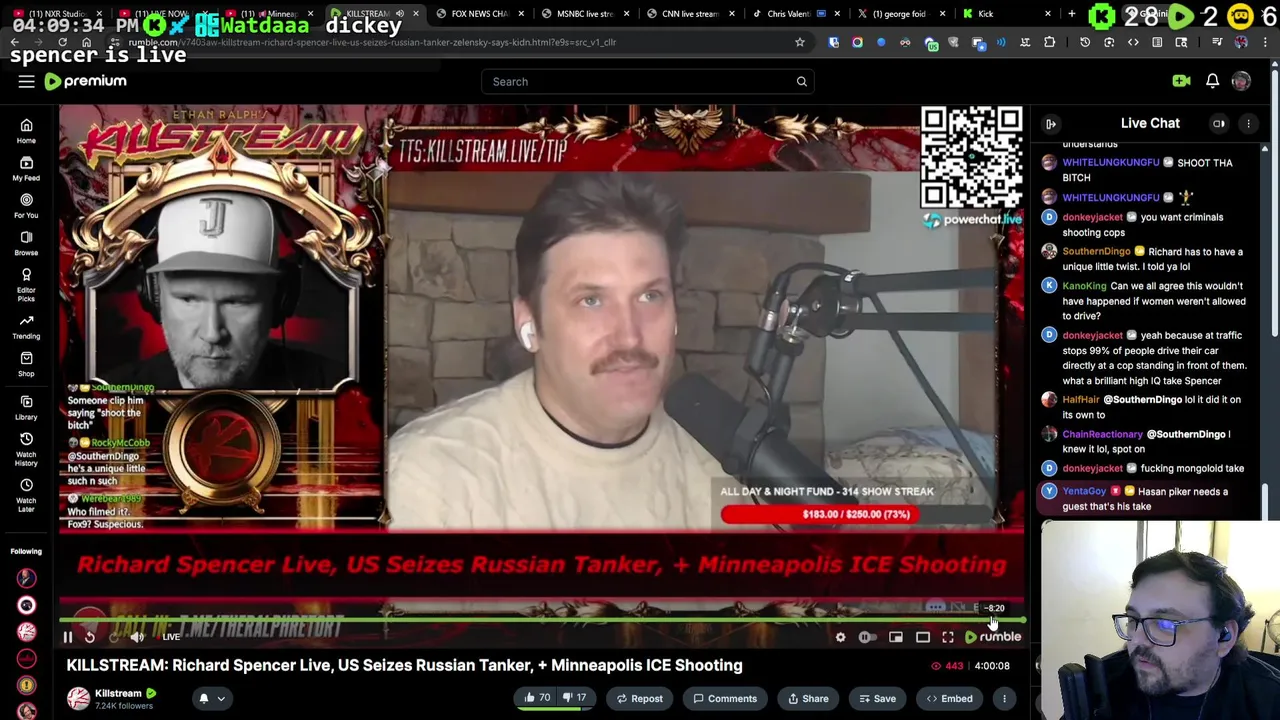Click the Share button
This screenshot has width=1280, height=720.
coord(807,699)
